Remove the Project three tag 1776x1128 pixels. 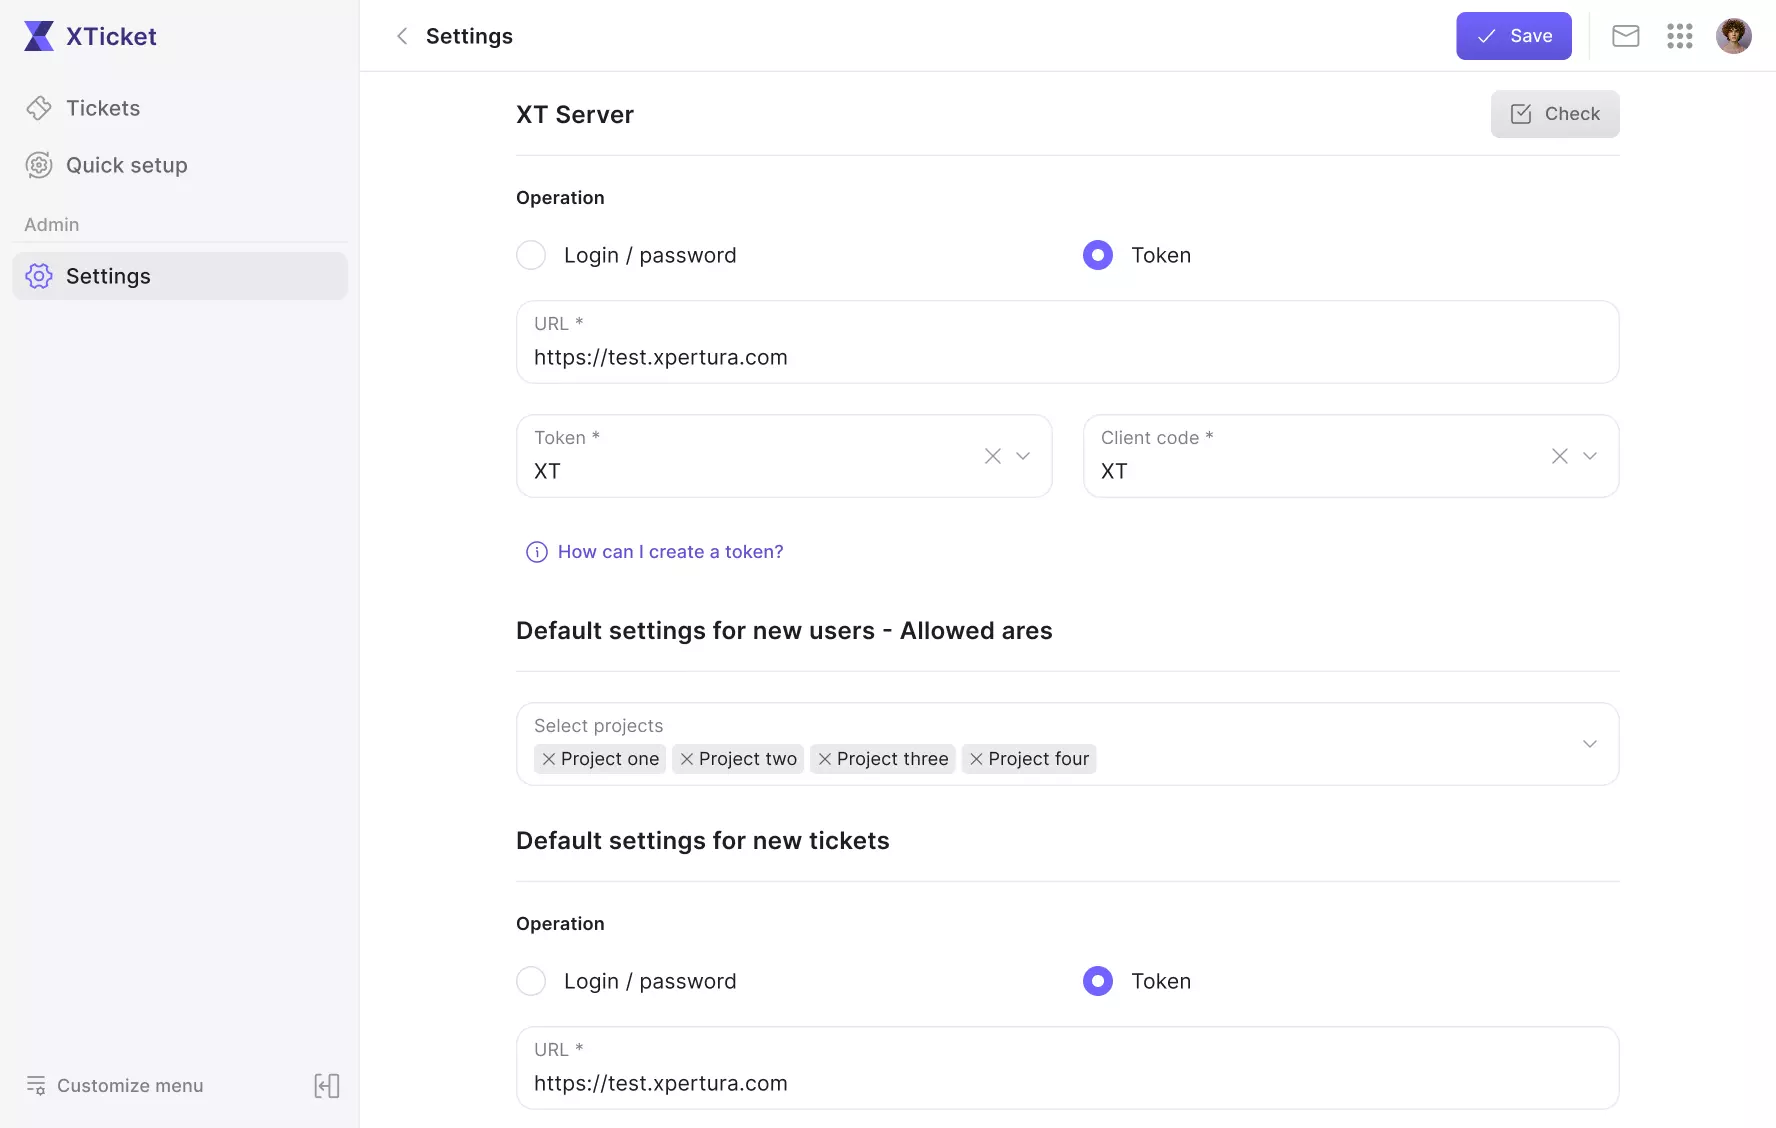coord(825,759)
